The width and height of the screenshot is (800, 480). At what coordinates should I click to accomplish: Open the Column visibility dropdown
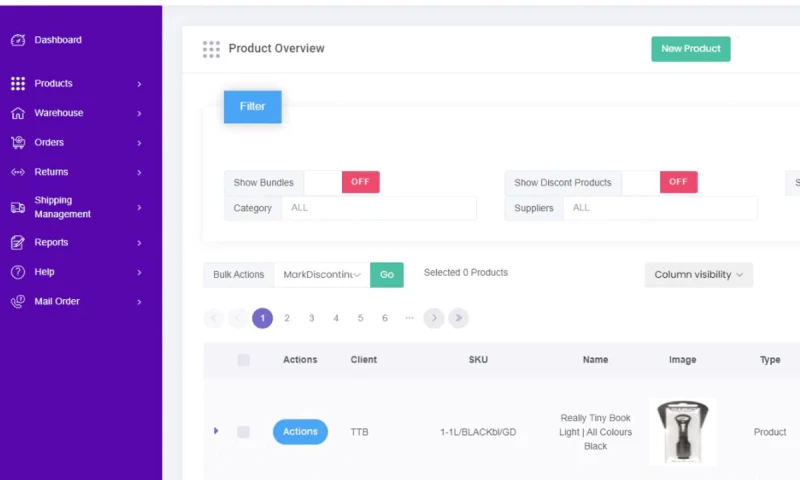click(x=698, y=274)
